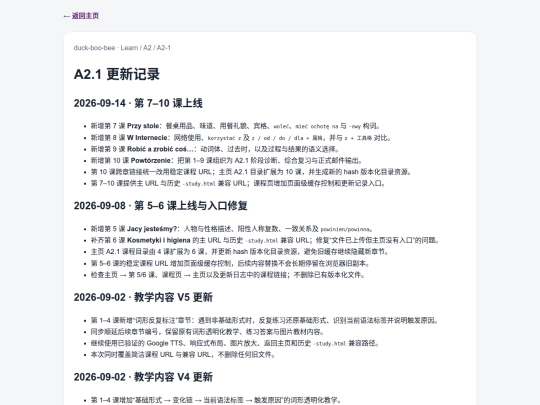Click heading 2026-09-08 · 第 5–6 课上线与入口修复
Screen dimensions: 540x405
(x=160, y=206)
